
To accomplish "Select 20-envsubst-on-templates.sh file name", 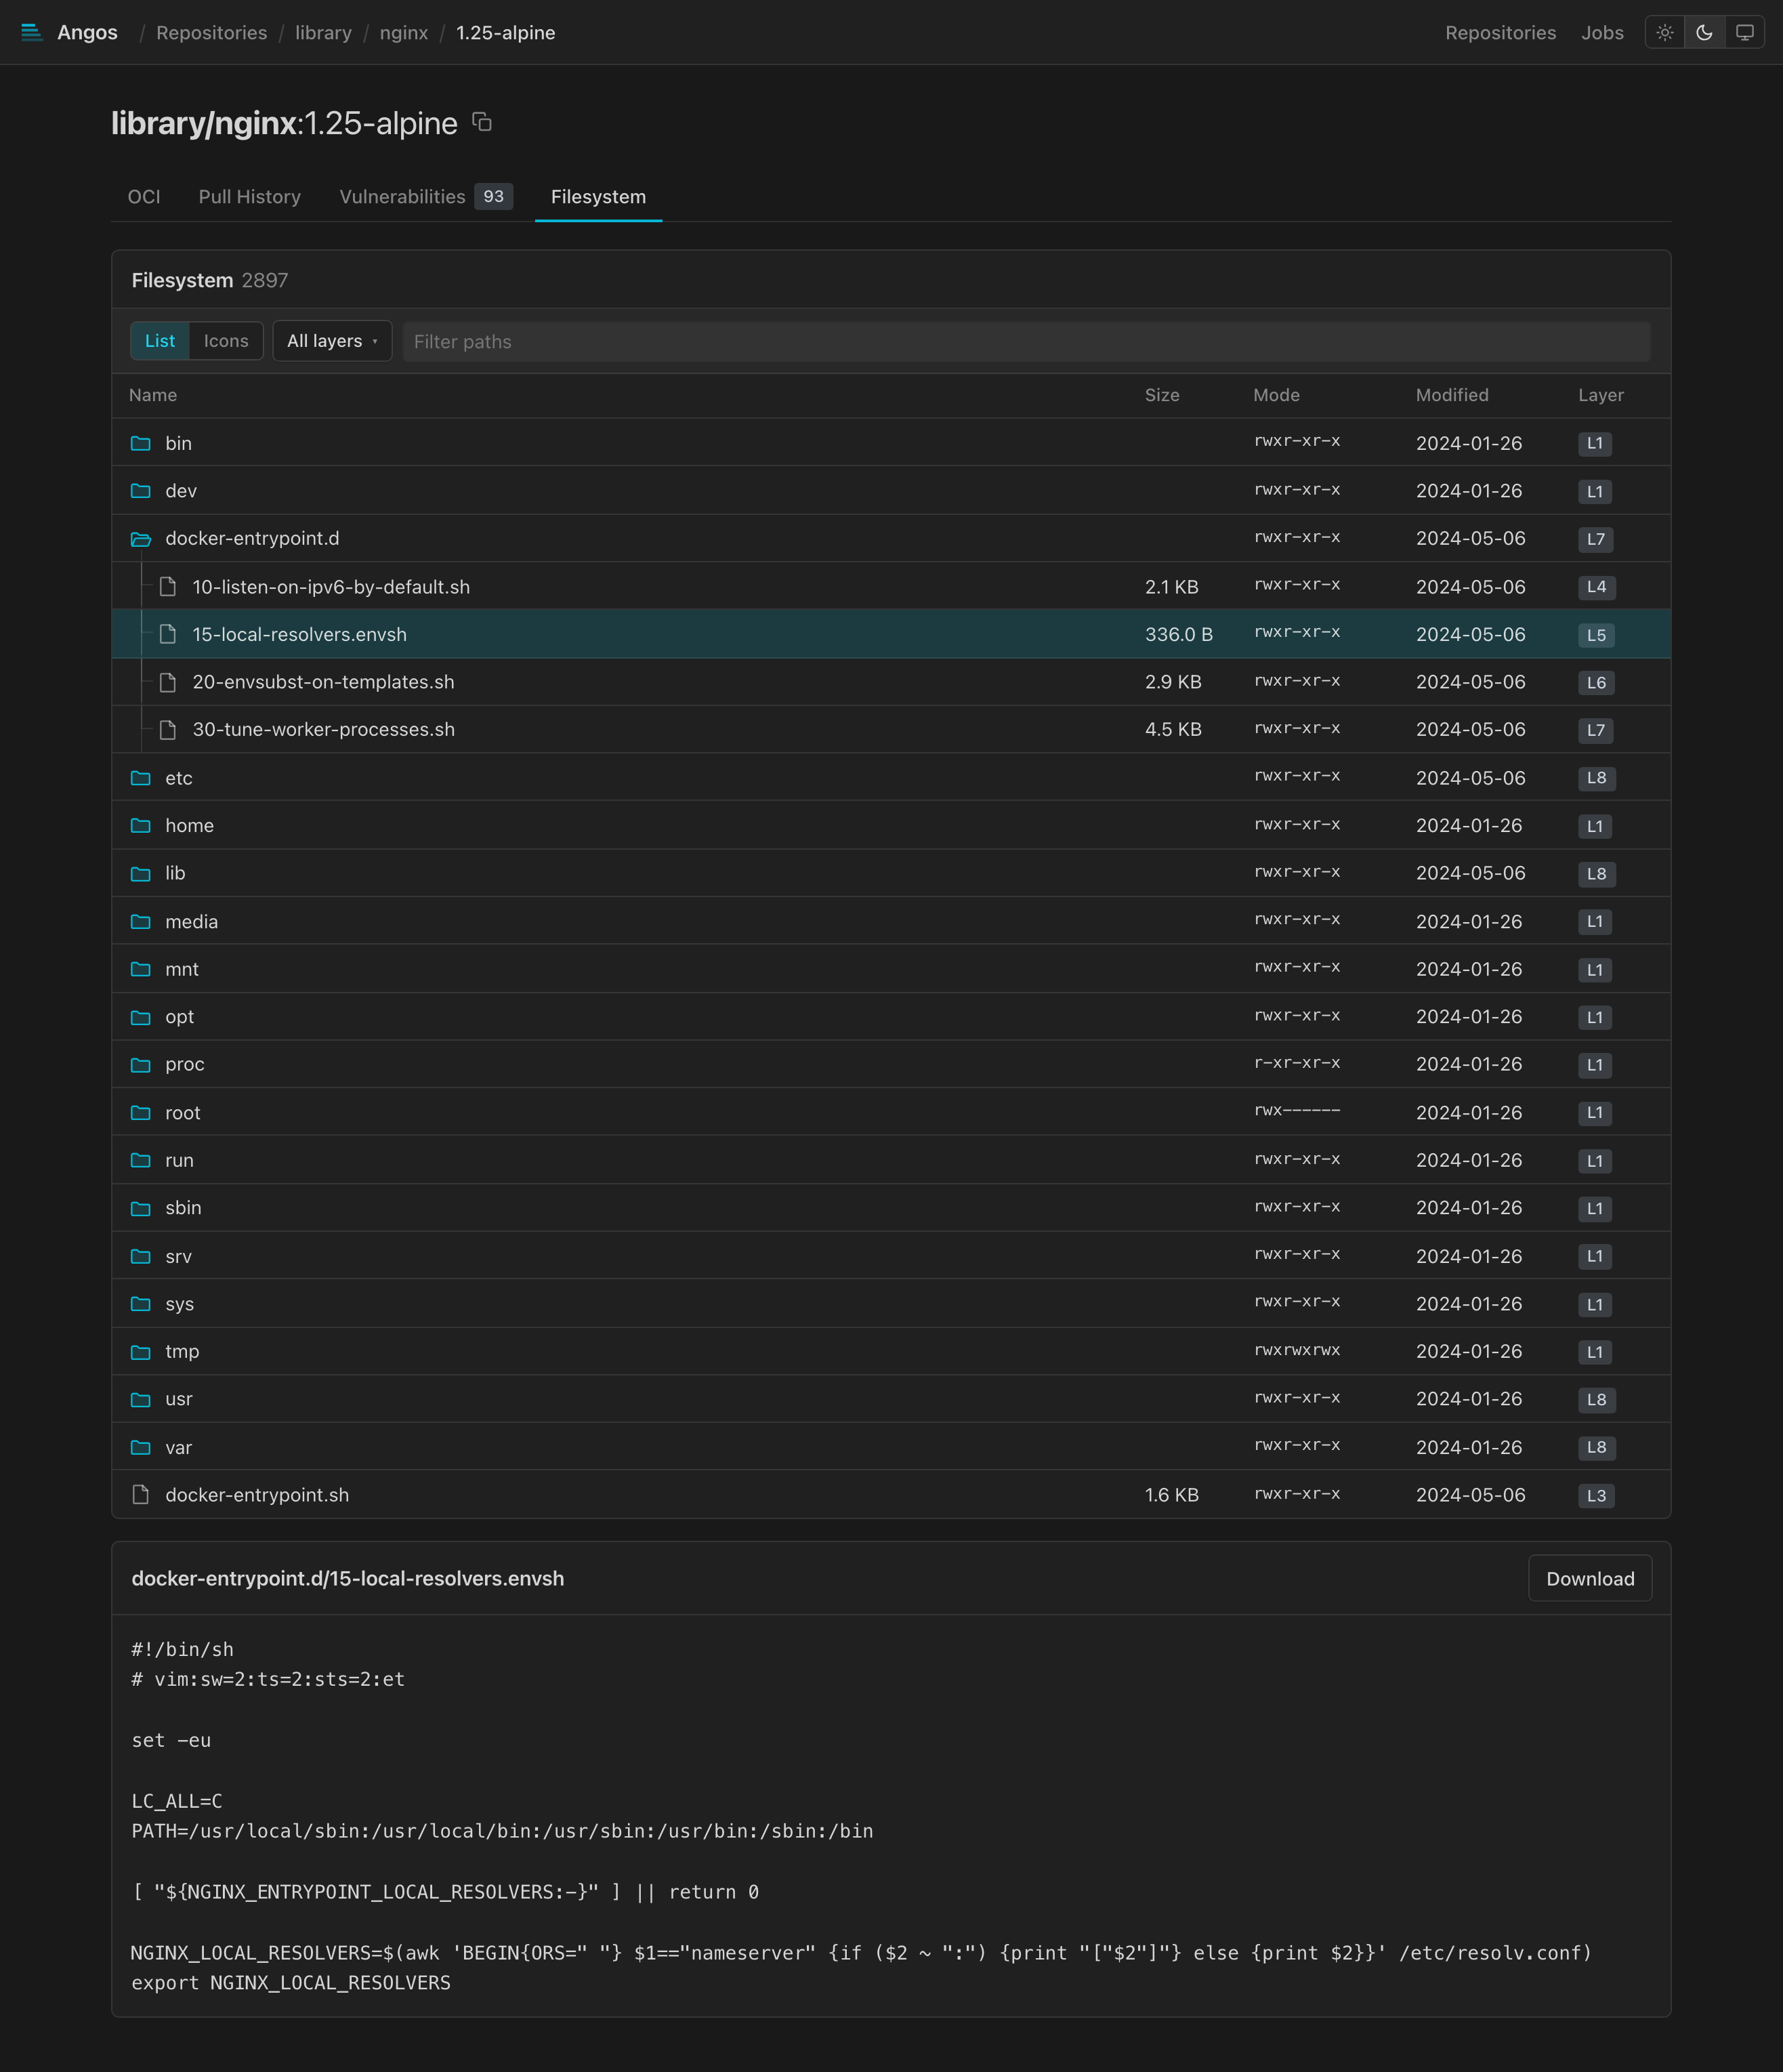I will point(323,682).
